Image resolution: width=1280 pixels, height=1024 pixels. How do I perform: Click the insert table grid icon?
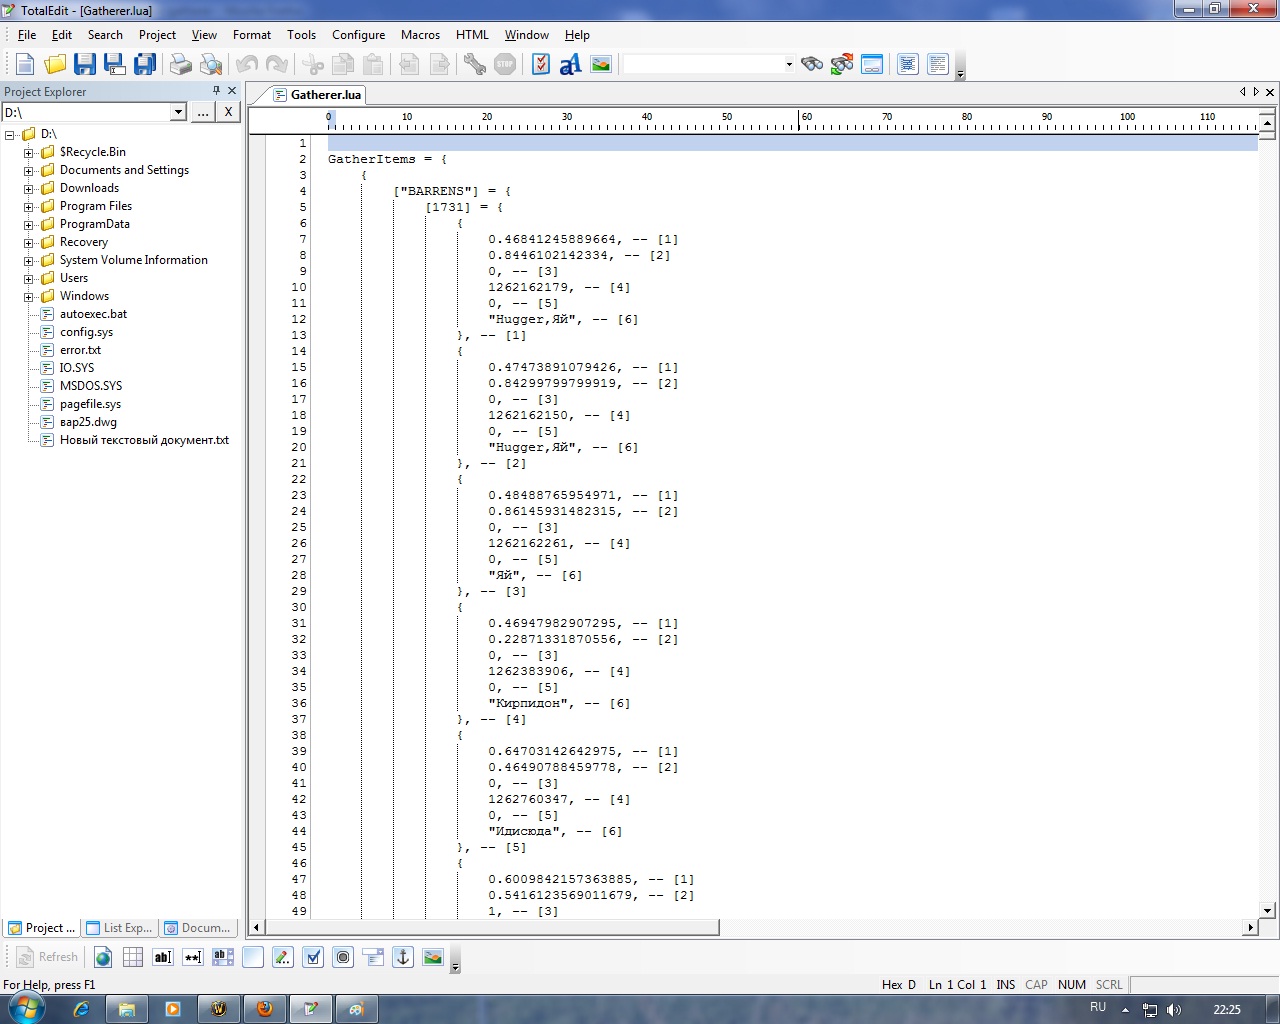click(x=133, y=957)
